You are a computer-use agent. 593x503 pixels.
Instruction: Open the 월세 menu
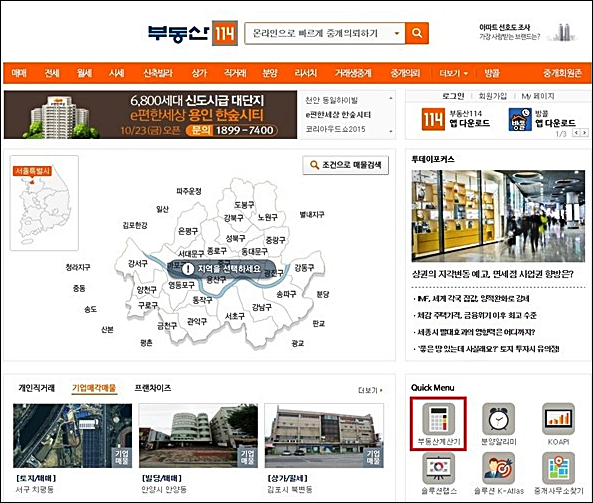click(x=84, y=73)
